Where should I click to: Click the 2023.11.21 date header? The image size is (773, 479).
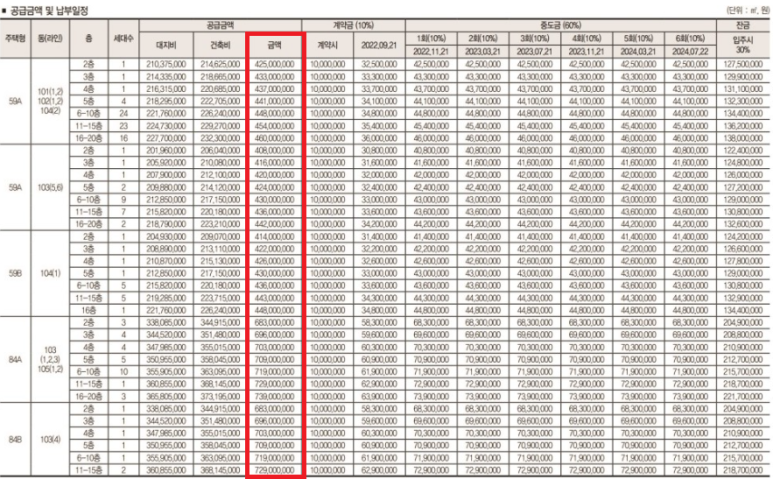tap(587, 52)
